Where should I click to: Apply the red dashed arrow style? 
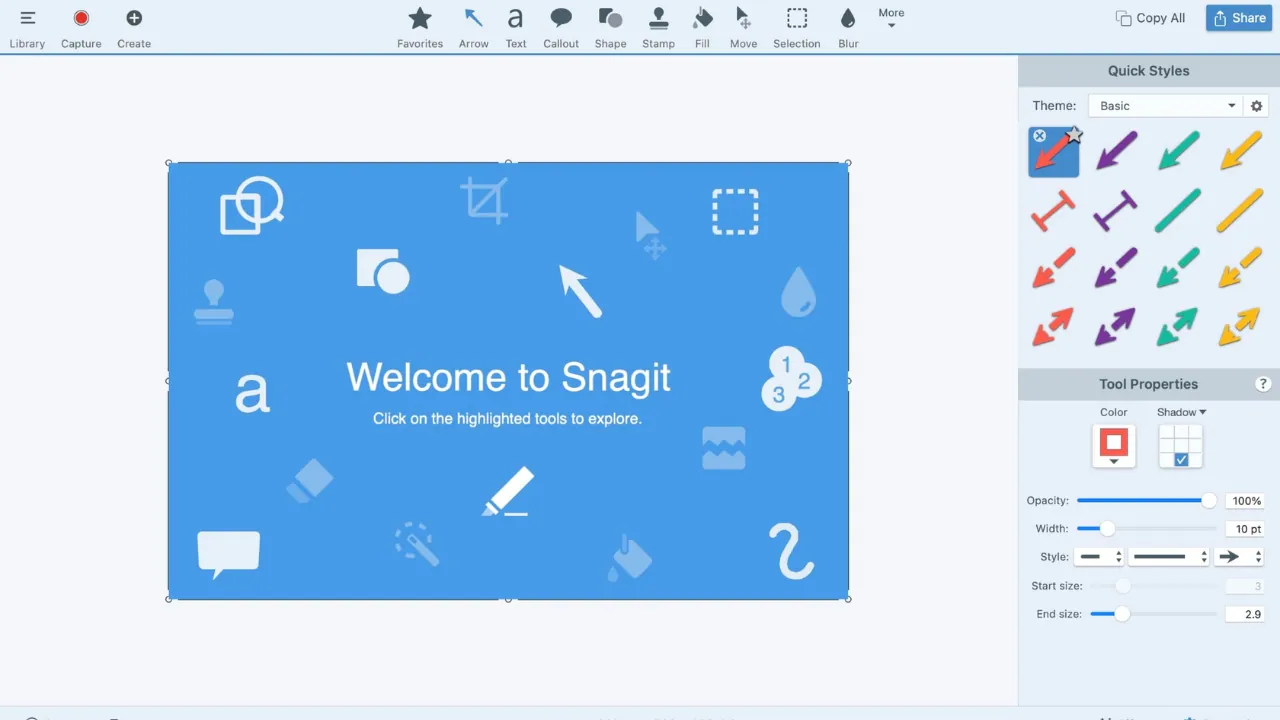tap(1054, 268)
